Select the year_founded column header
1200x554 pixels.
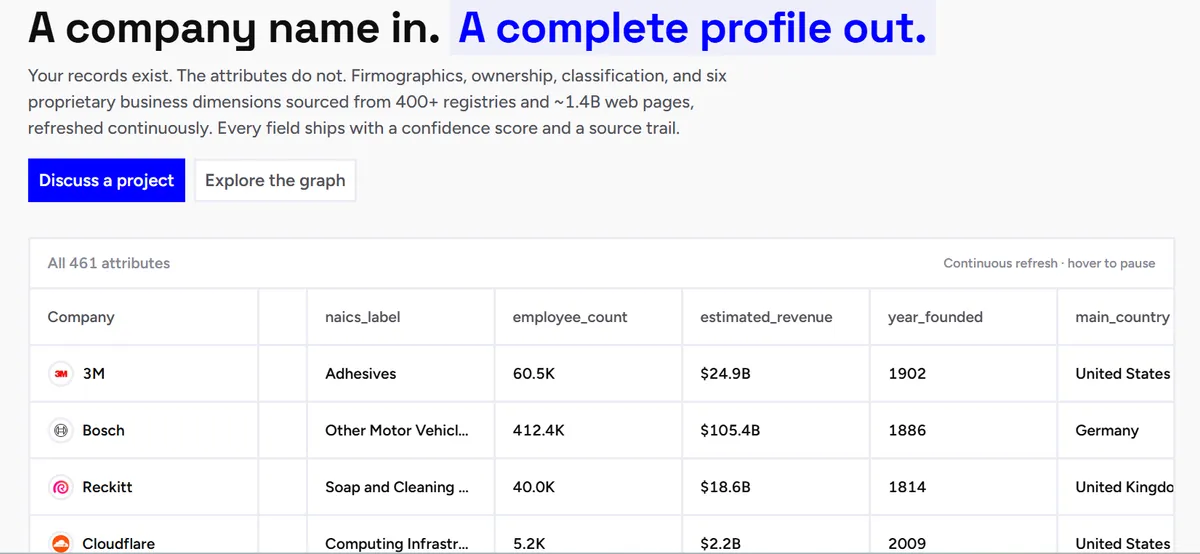tap(964, 317)
